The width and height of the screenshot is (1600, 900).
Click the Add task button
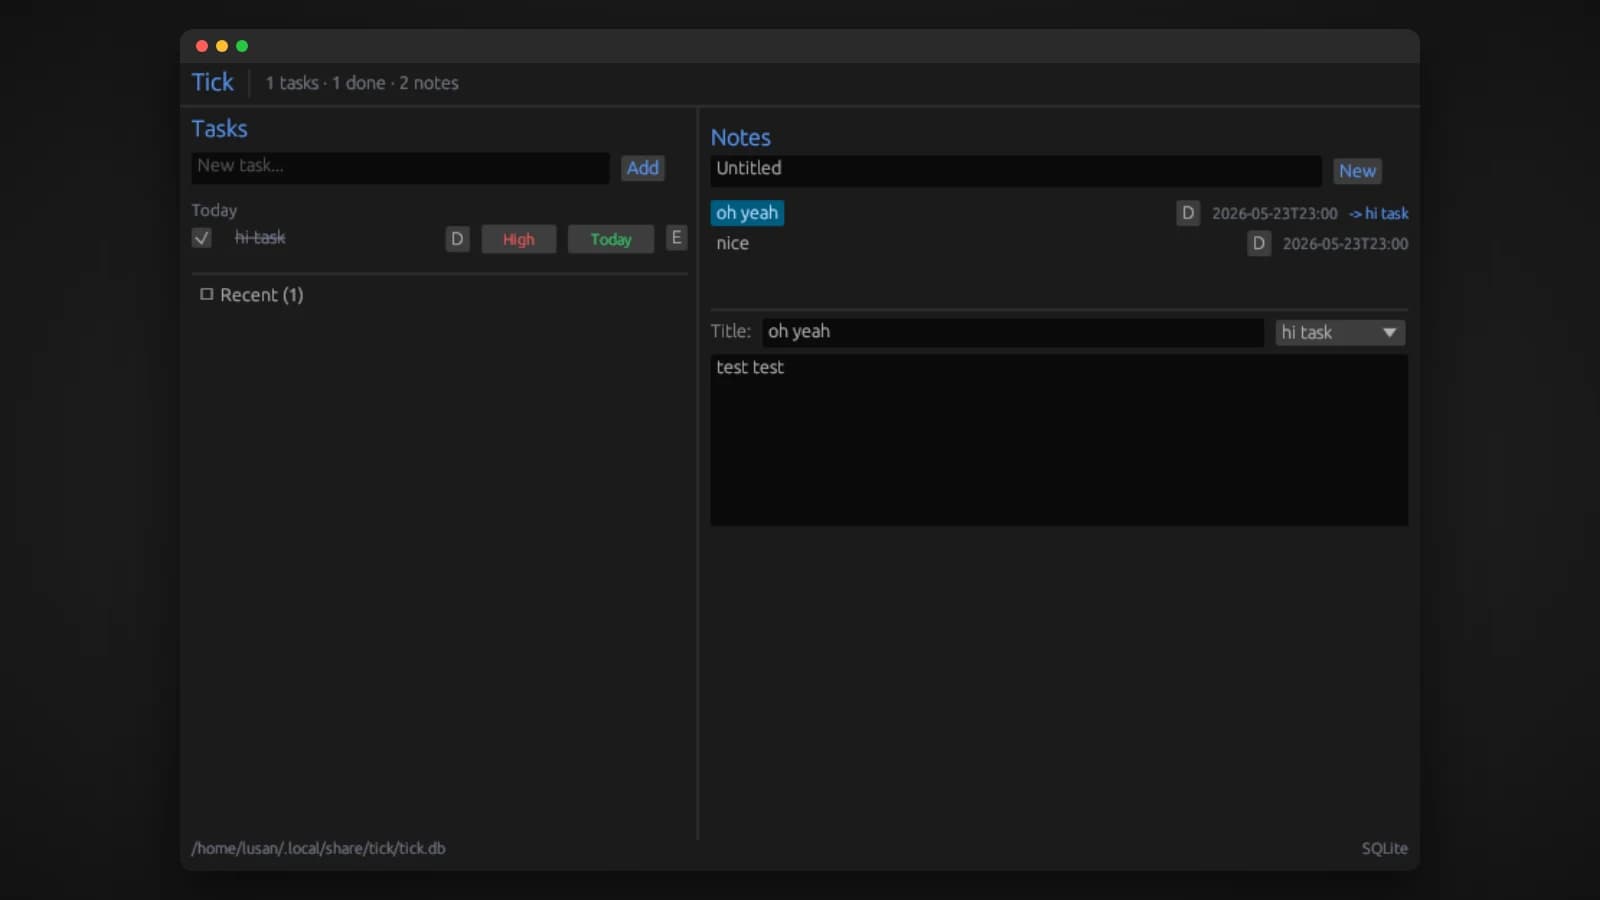(643, 168)
